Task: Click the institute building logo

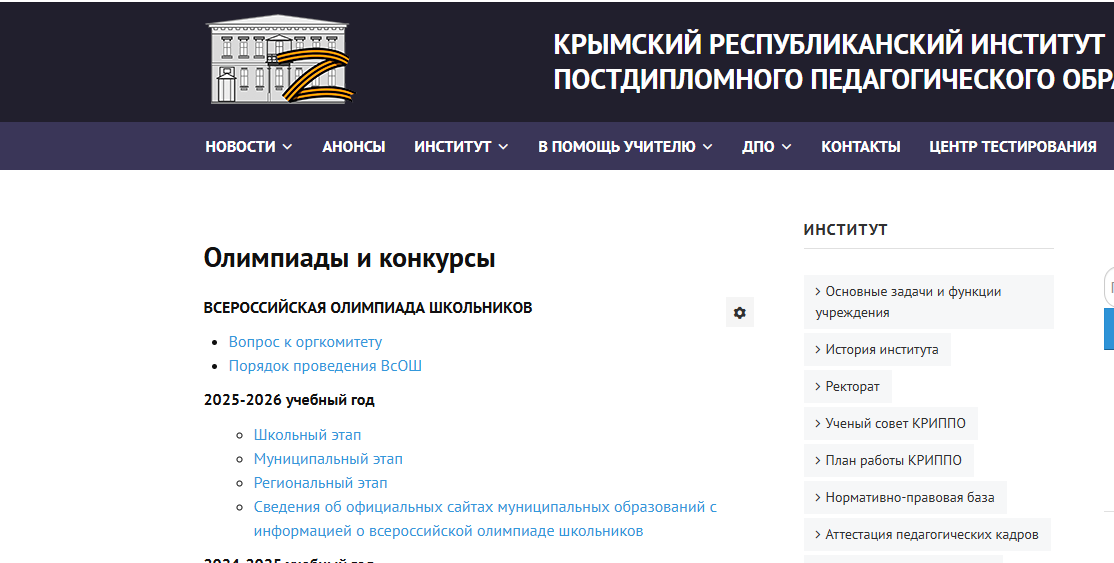Action: point(280,60)
